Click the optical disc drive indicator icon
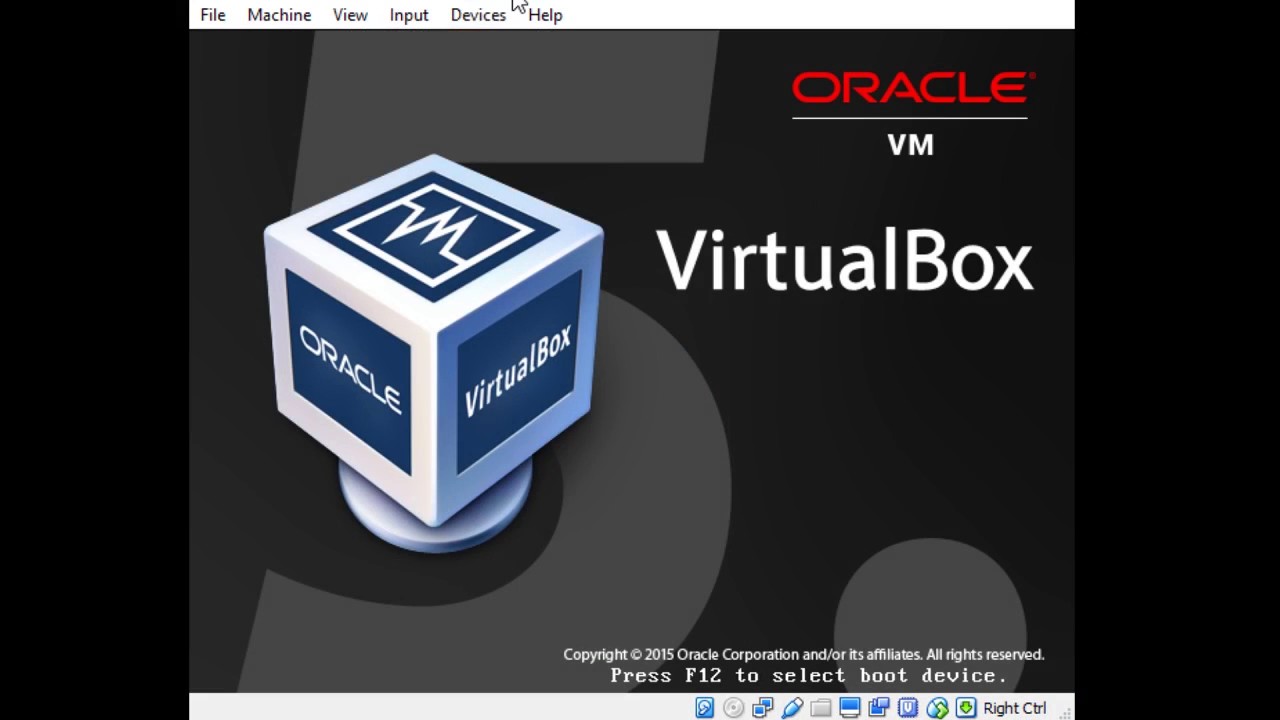Screen dimensions: 1280x720 [x=734, y=708]
